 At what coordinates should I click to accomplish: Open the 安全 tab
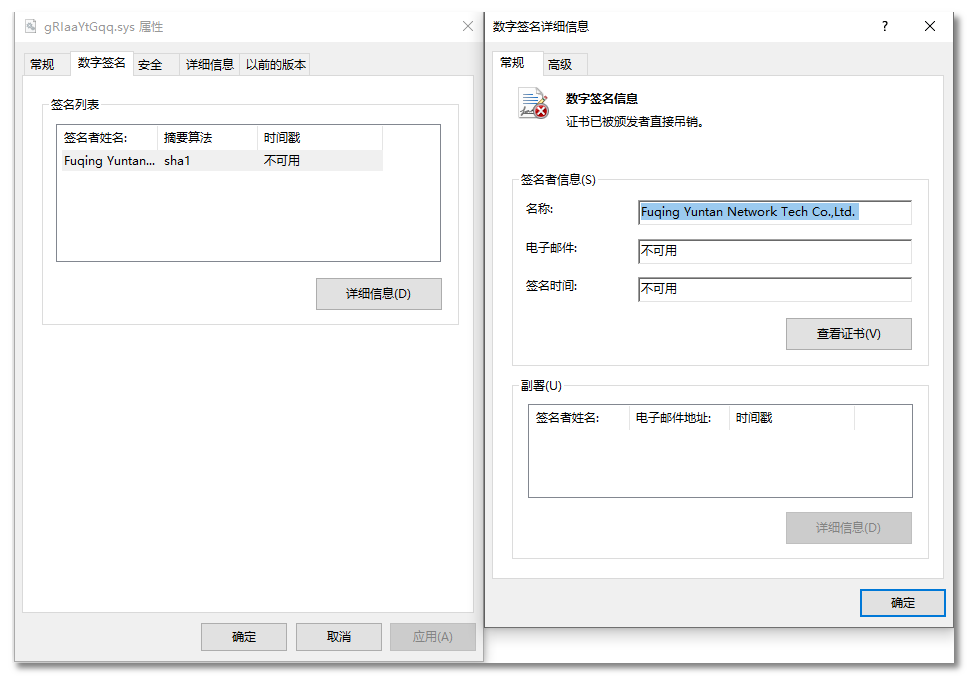[x=150, y=65]
